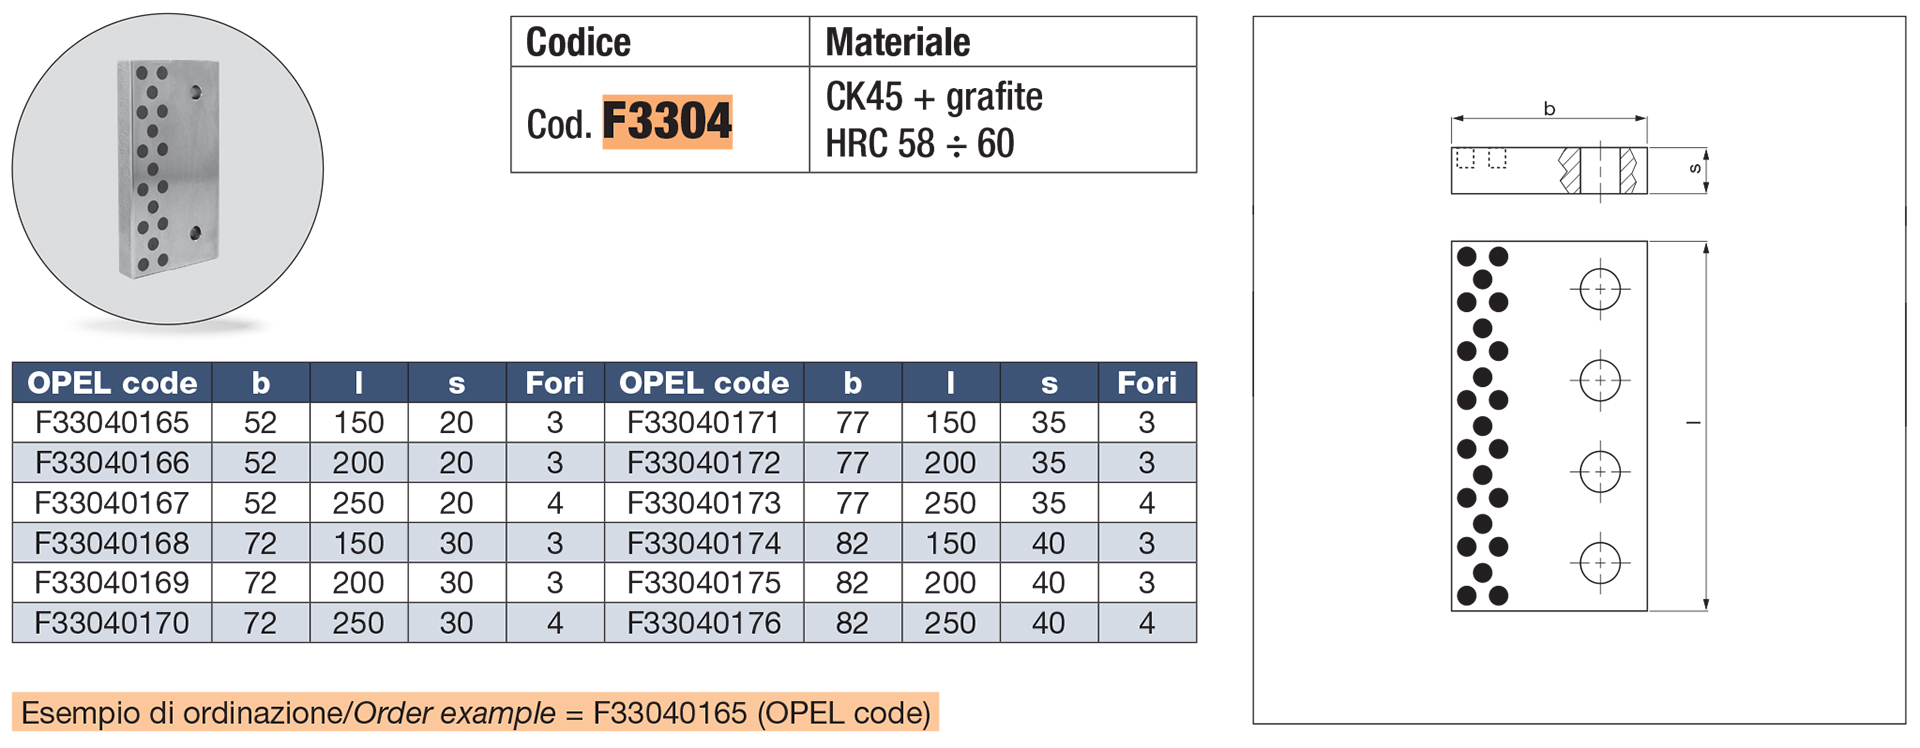Select code F33040171 in the table
The image size is (1920, 748).
[x=704, y=422]
